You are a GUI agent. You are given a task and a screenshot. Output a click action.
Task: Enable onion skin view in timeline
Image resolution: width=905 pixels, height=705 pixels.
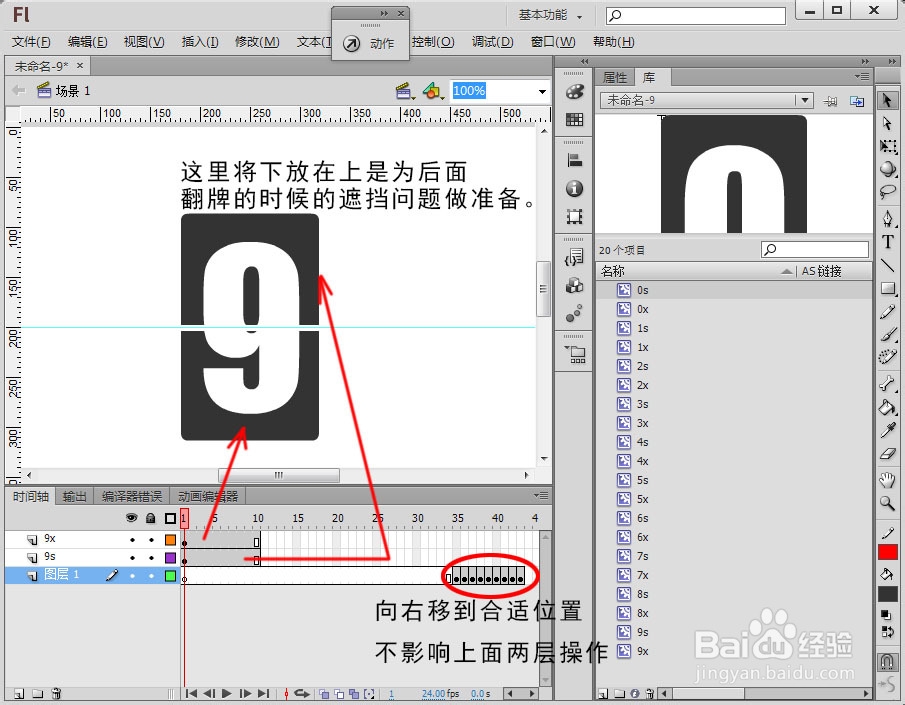click(325, 693)
